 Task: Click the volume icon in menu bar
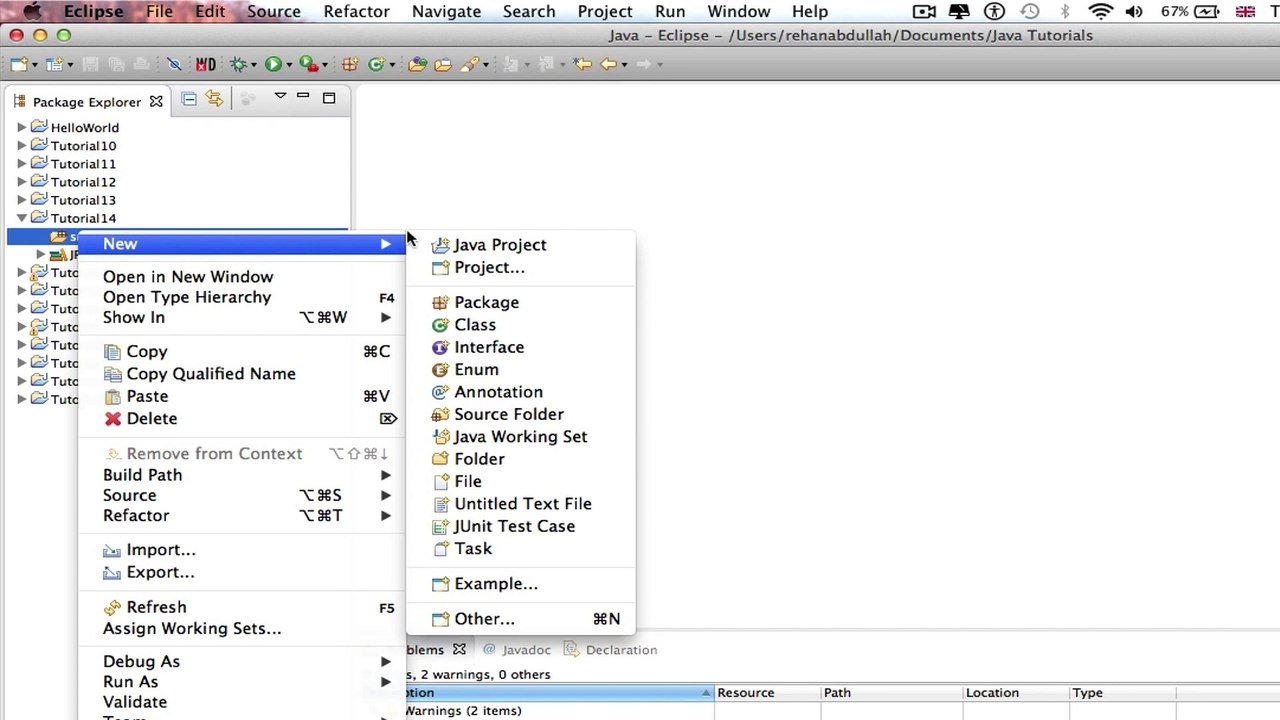pyautogui.click(x=1134, y=12)
